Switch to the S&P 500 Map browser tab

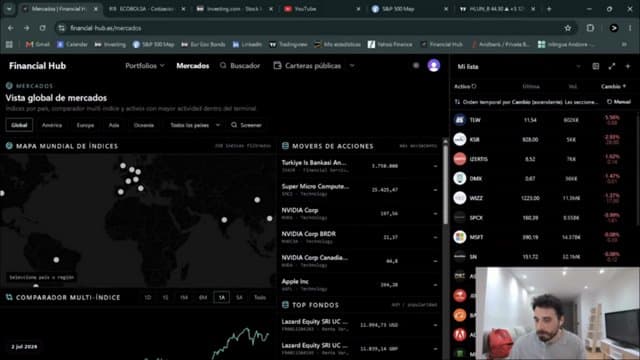point(409,9)
